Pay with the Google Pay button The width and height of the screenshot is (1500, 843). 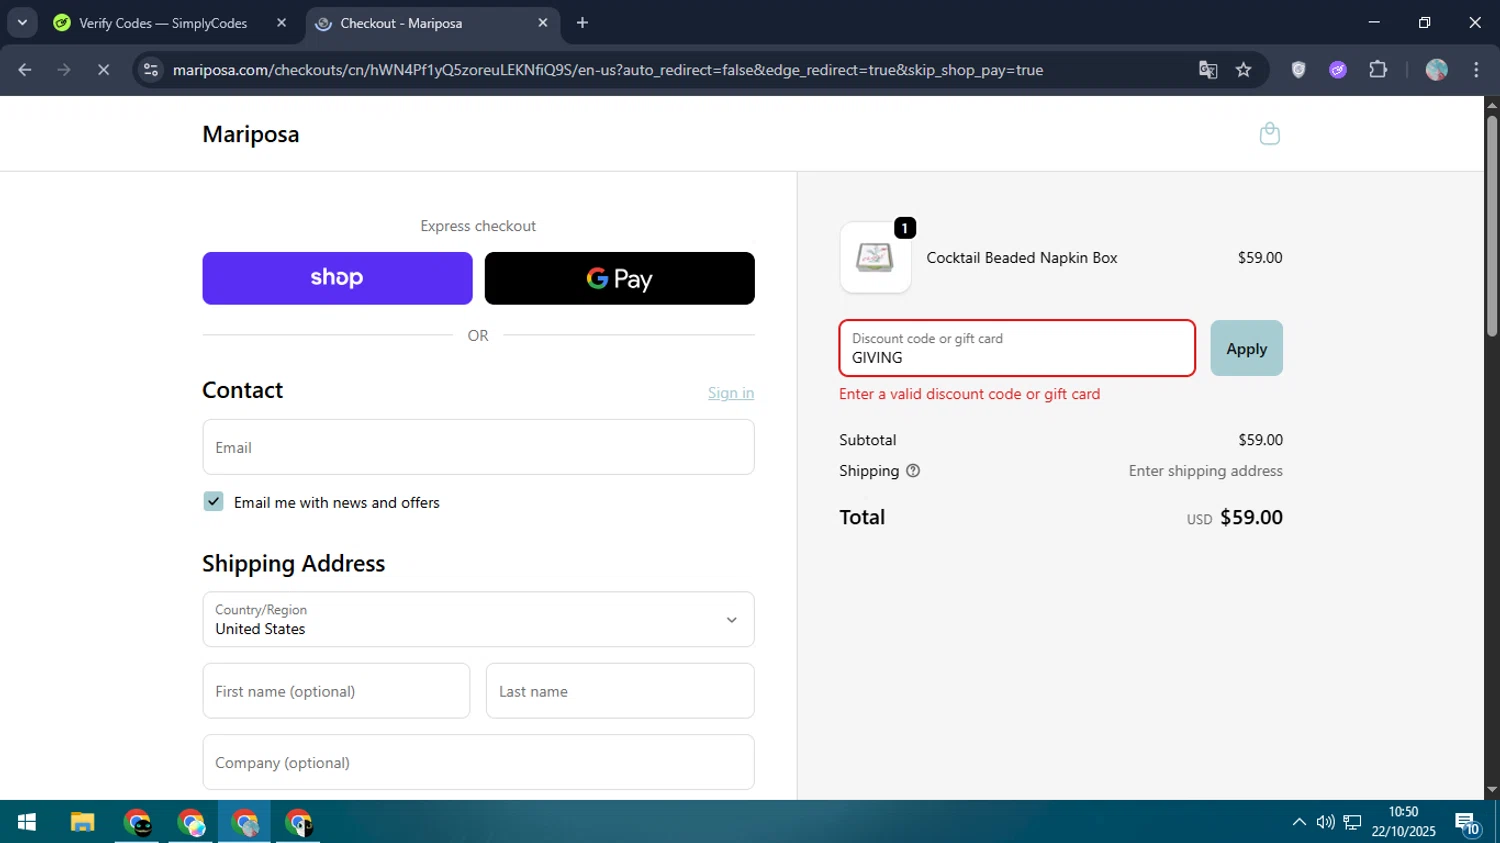[619, 278]
